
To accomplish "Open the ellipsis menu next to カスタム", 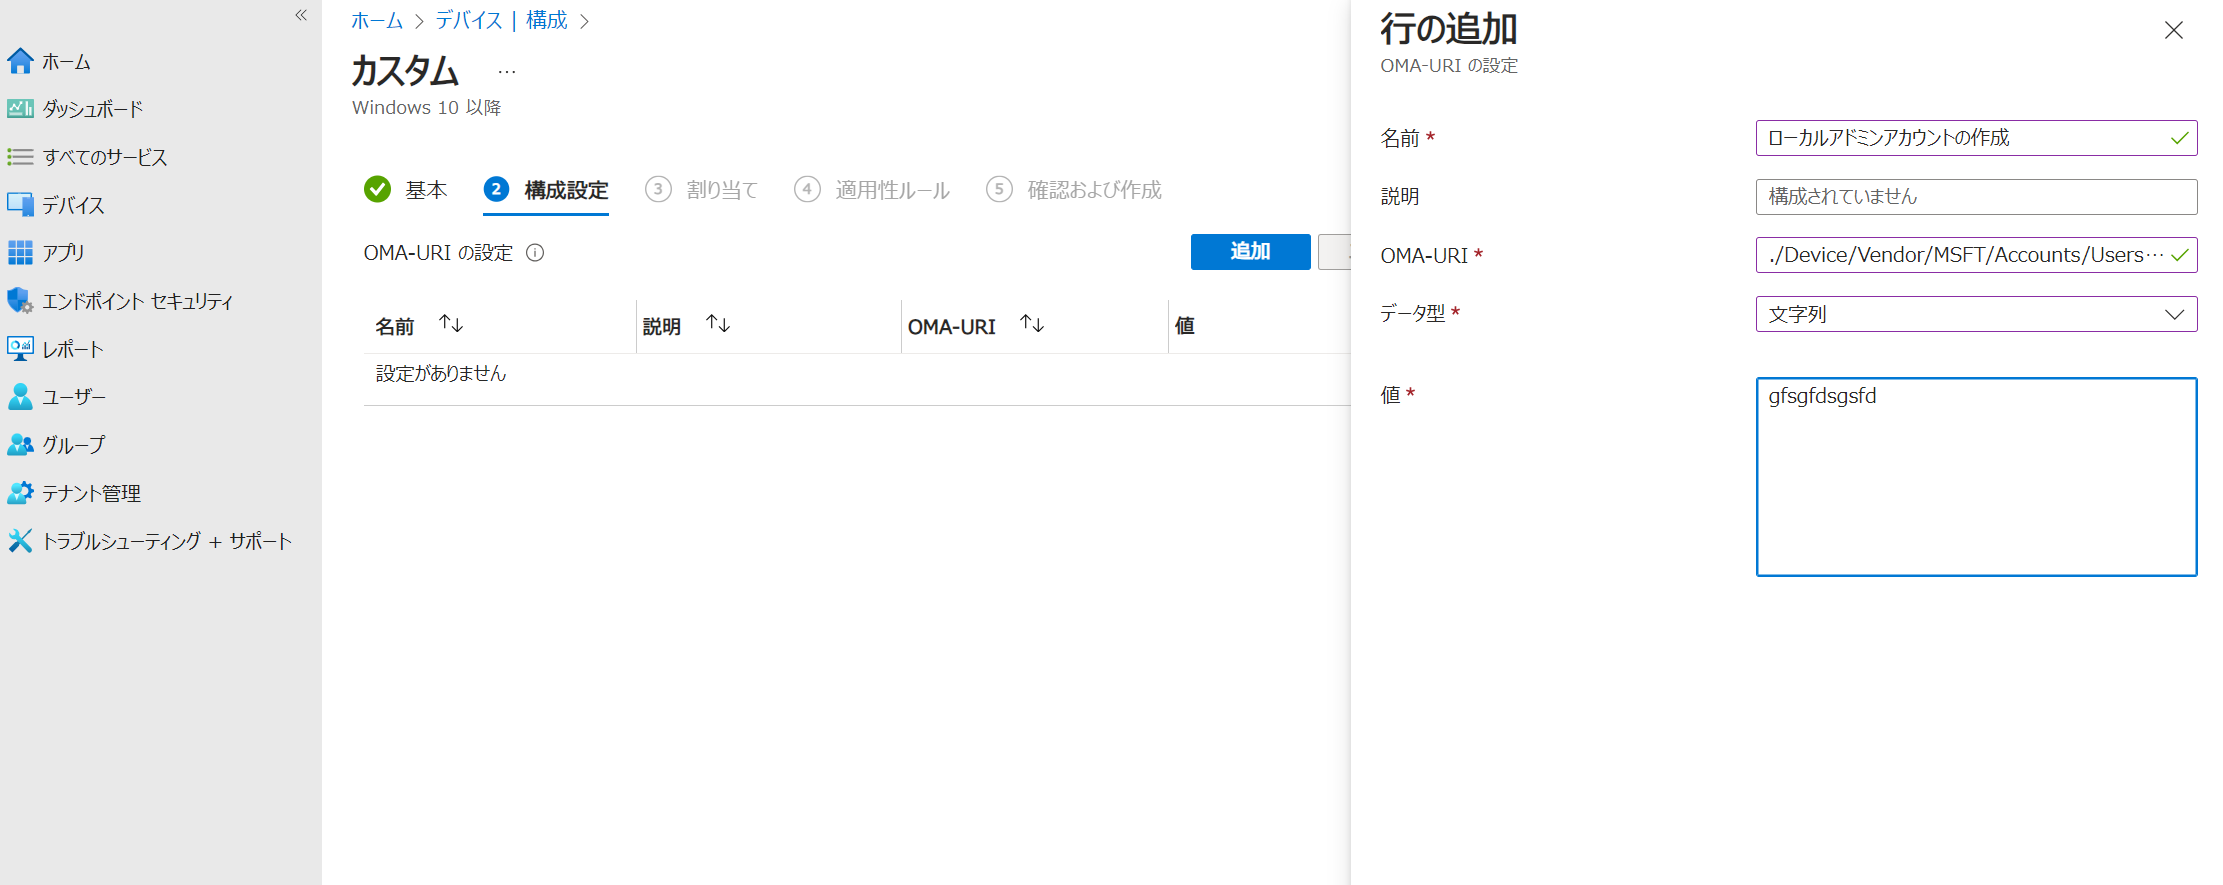I will pyautogui.click(x=507, y=72).
